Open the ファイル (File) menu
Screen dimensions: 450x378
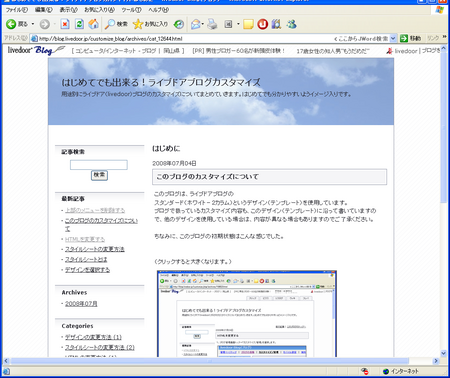16,10
